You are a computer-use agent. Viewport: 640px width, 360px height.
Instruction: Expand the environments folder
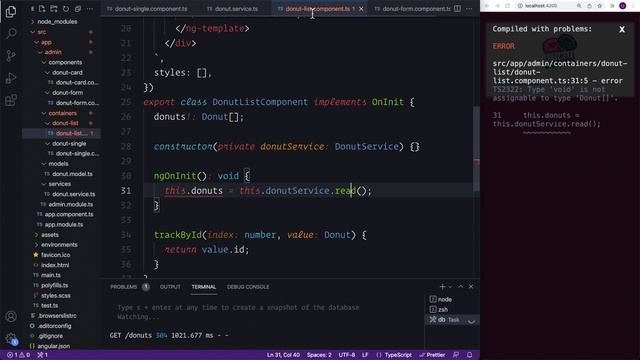pos(59,244)
